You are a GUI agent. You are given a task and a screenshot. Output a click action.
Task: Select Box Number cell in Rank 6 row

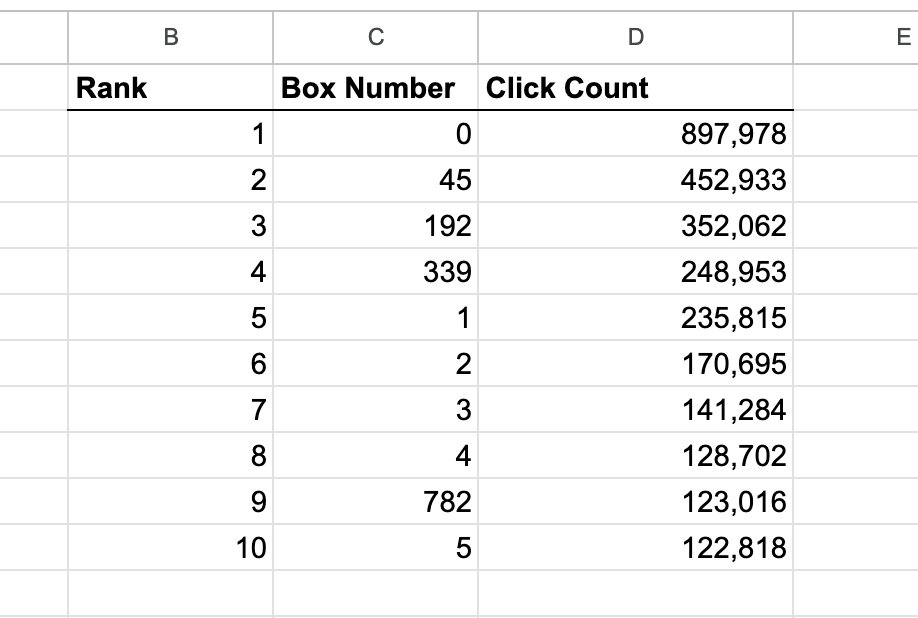(x=375, y=363)
